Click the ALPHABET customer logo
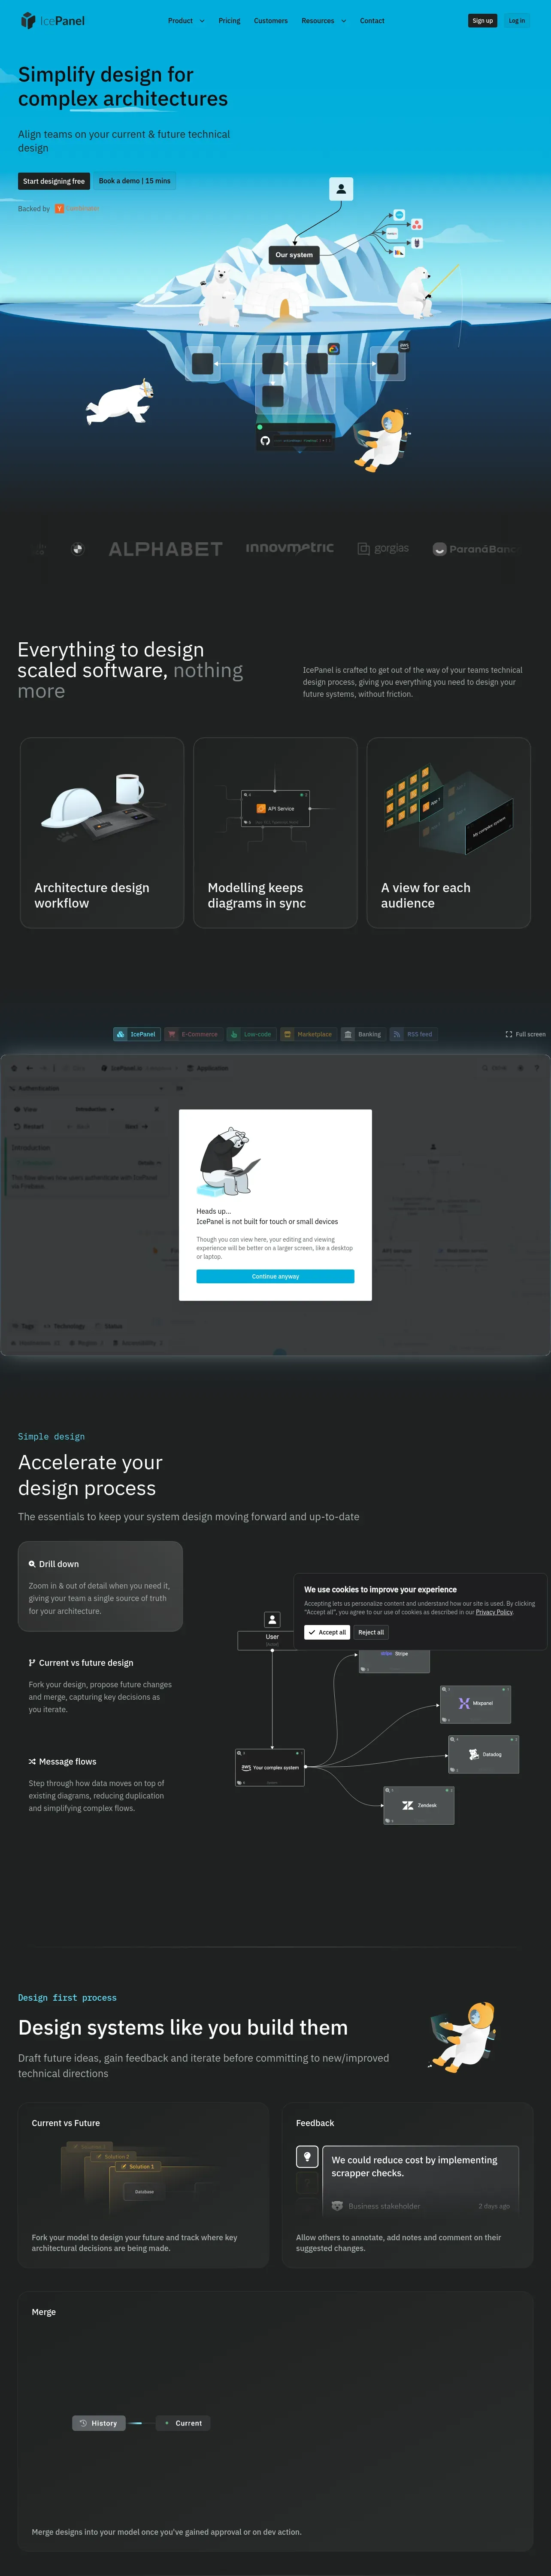Viewport: 551px width, 2576px height. 165,549
